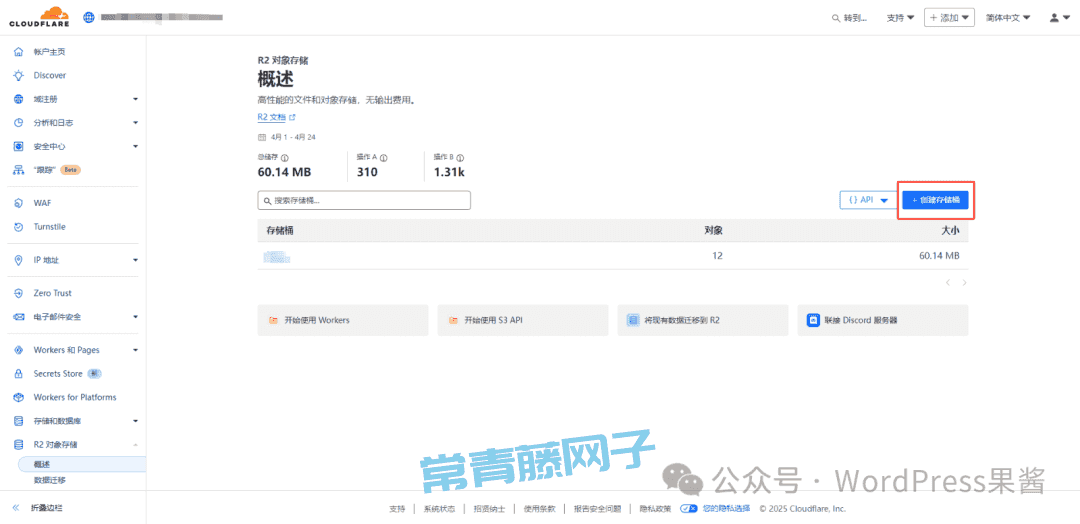Click the 创建存储桶 button
Viewport: 1080px width, 524px height.
936,200
